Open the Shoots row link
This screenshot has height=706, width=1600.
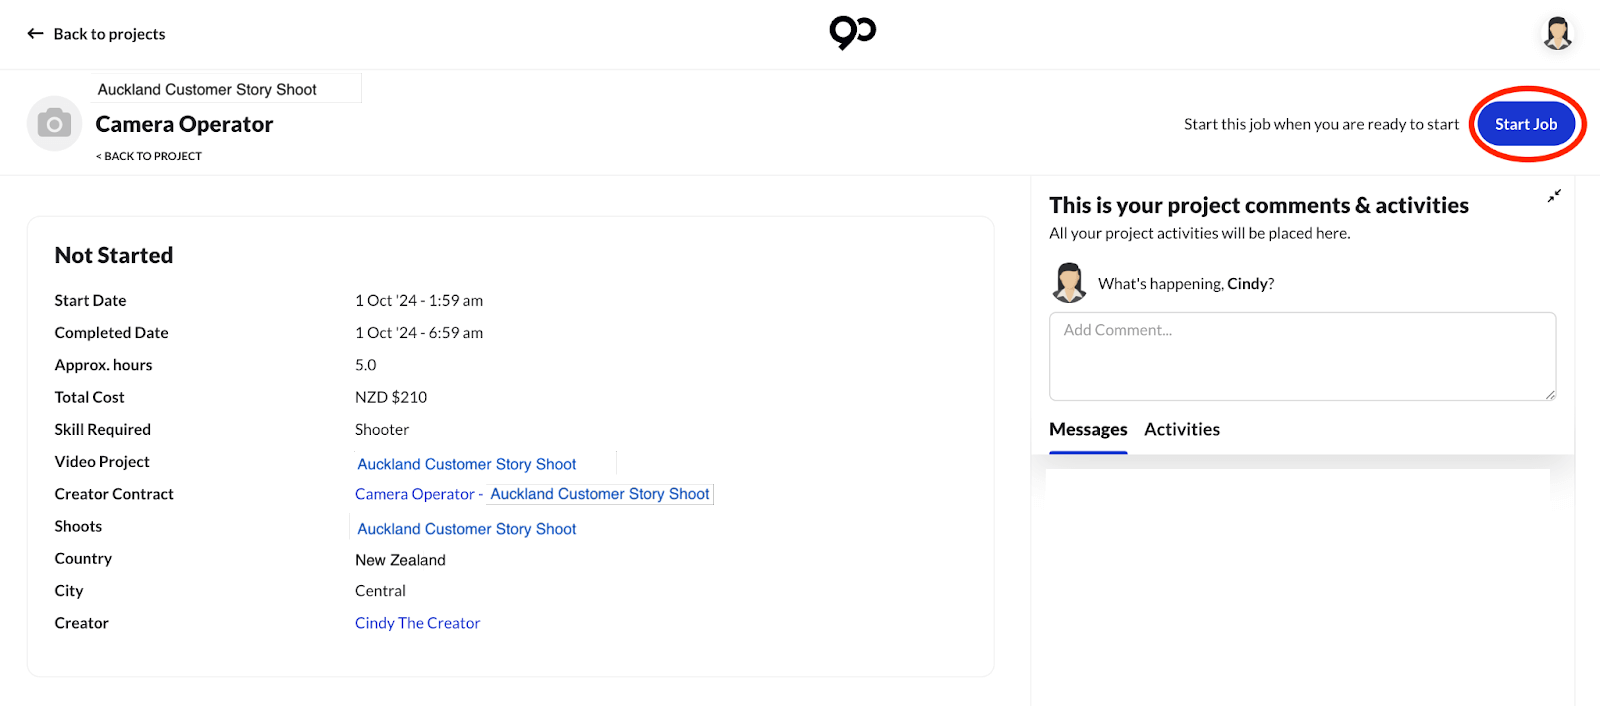(467, 528)
